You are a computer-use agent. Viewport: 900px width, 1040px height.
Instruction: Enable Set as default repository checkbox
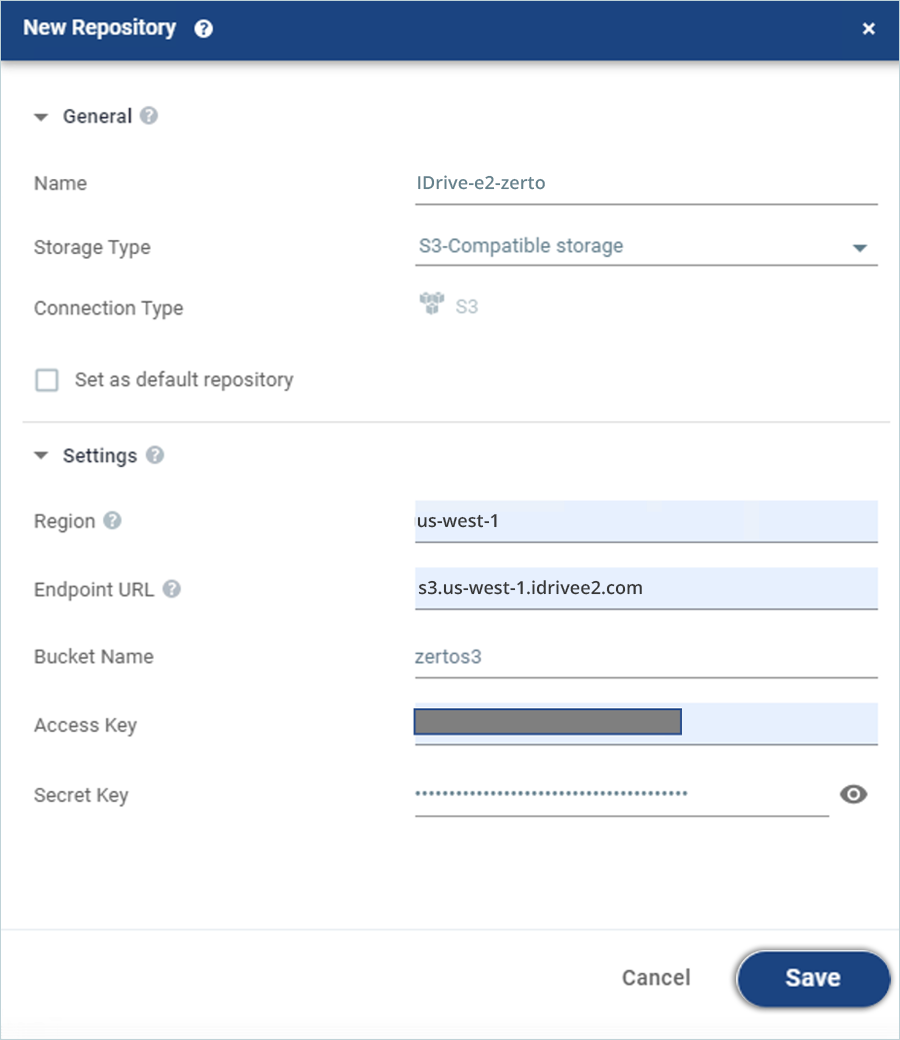click(47, 380)
